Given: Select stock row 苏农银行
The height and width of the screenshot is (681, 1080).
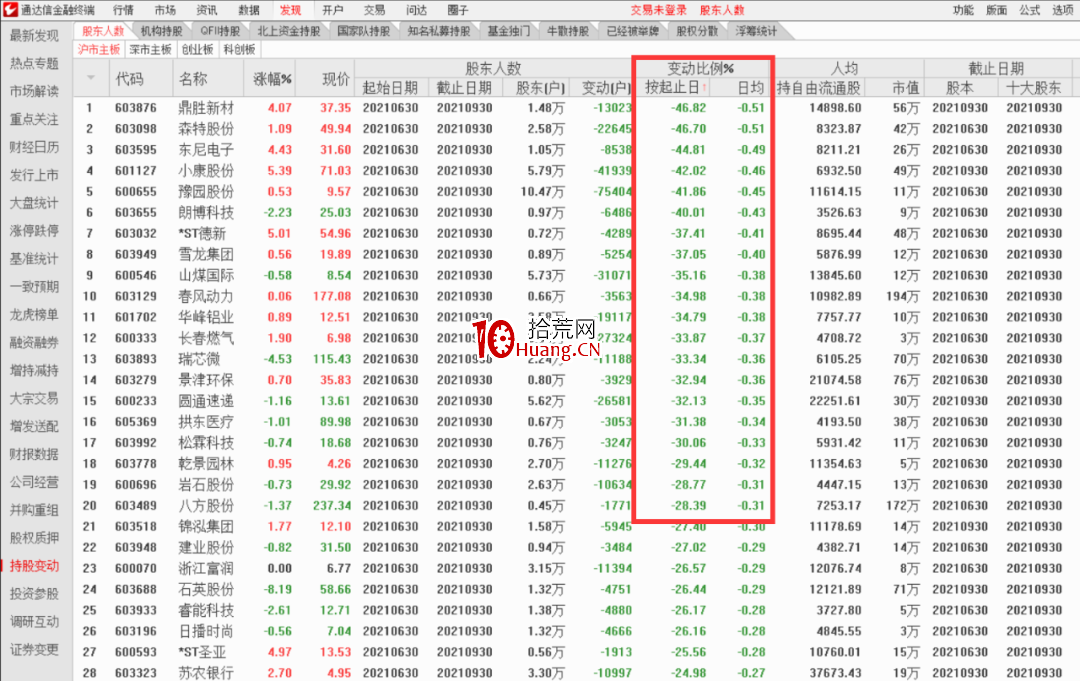Looking at the screenshot, I should tap(575, 673).
